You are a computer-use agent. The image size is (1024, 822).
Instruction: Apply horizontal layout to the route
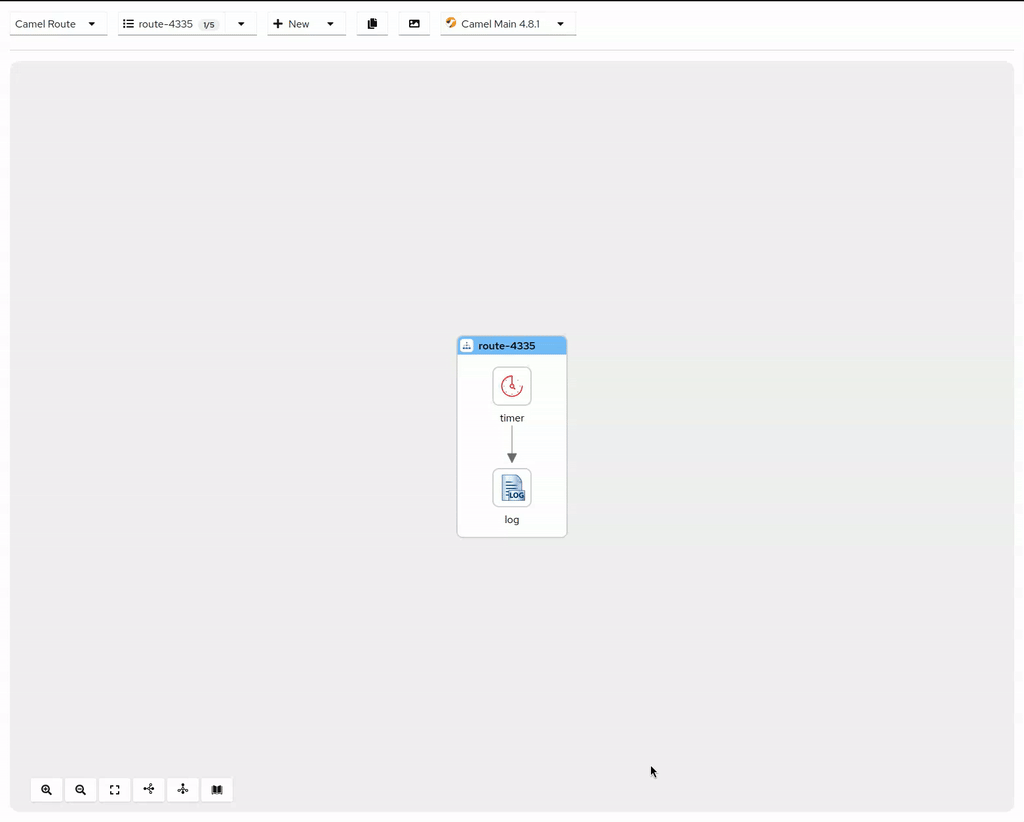(148, 790)
